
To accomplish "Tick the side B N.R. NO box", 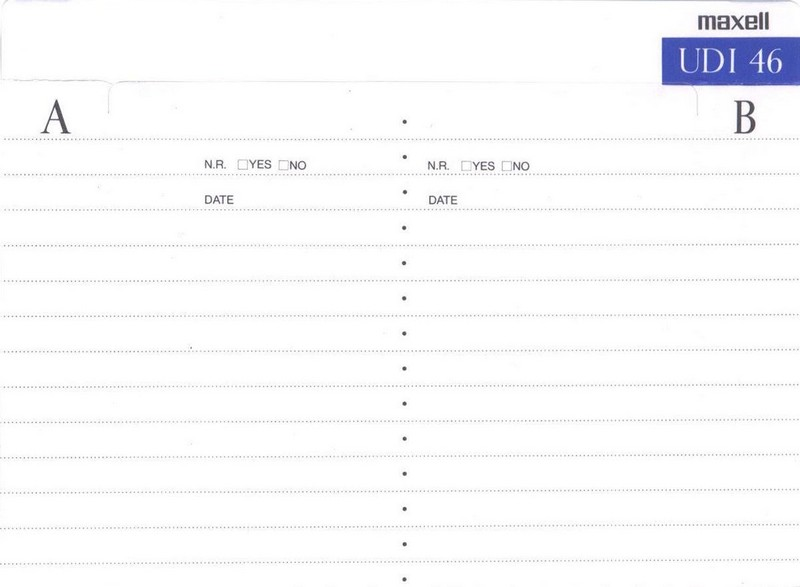I will (508, 165).
